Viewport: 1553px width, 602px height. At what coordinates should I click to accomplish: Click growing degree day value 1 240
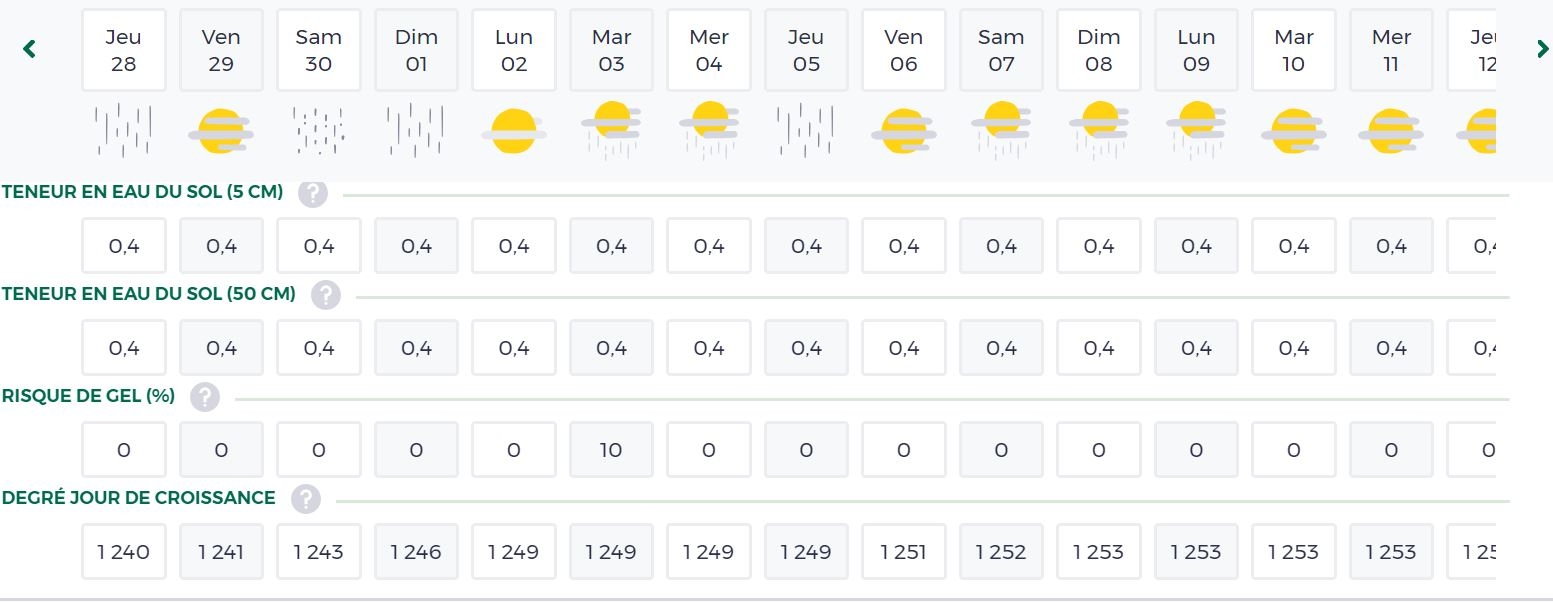pos(123,552)
